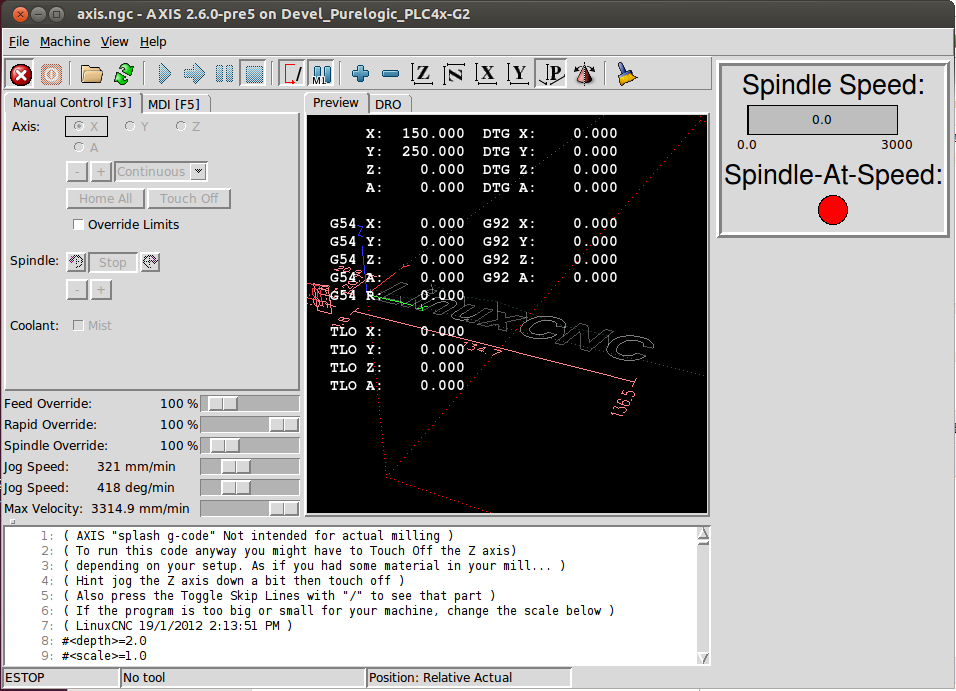Zoom in on the preview

tap(360, 74)
